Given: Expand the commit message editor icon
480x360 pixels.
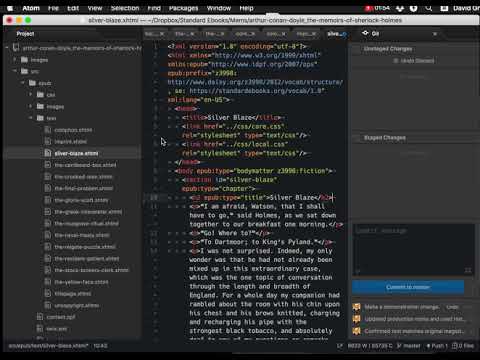Looking at the screenshot, I should pyautogui.click(x=468, y=270).
